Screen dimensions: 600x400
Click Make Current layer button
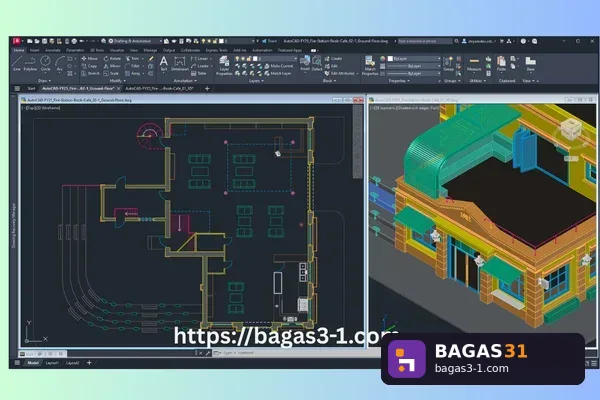[279, 66]
